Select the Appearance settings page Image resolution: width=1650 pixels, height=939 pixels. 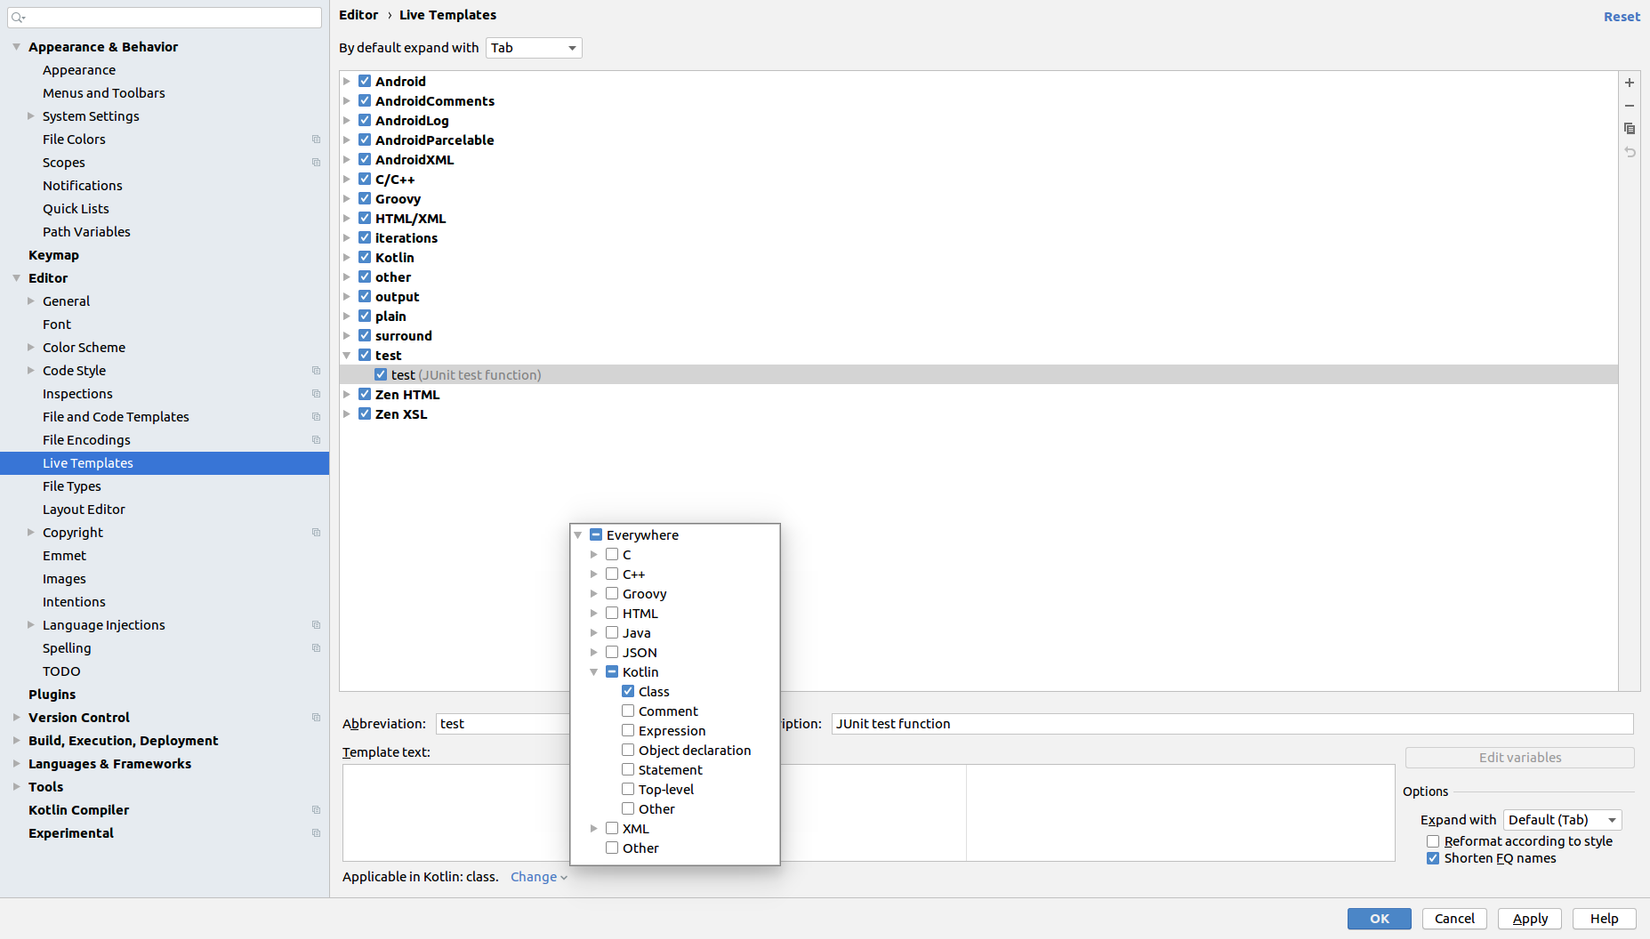[79, 70]
